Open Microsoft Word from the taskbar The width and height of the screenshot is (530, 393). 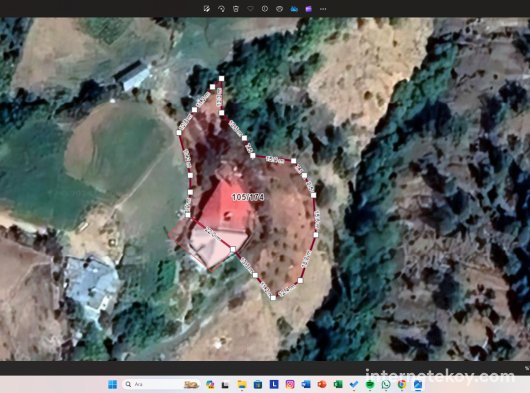(306, 384)
